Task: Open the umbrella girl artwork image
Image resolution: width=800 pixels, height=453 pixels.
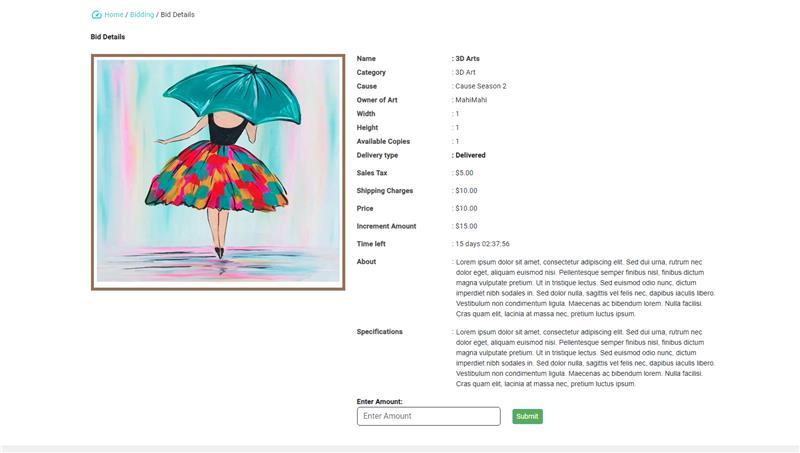Action: pyautogui.click(x=218, y=172)
